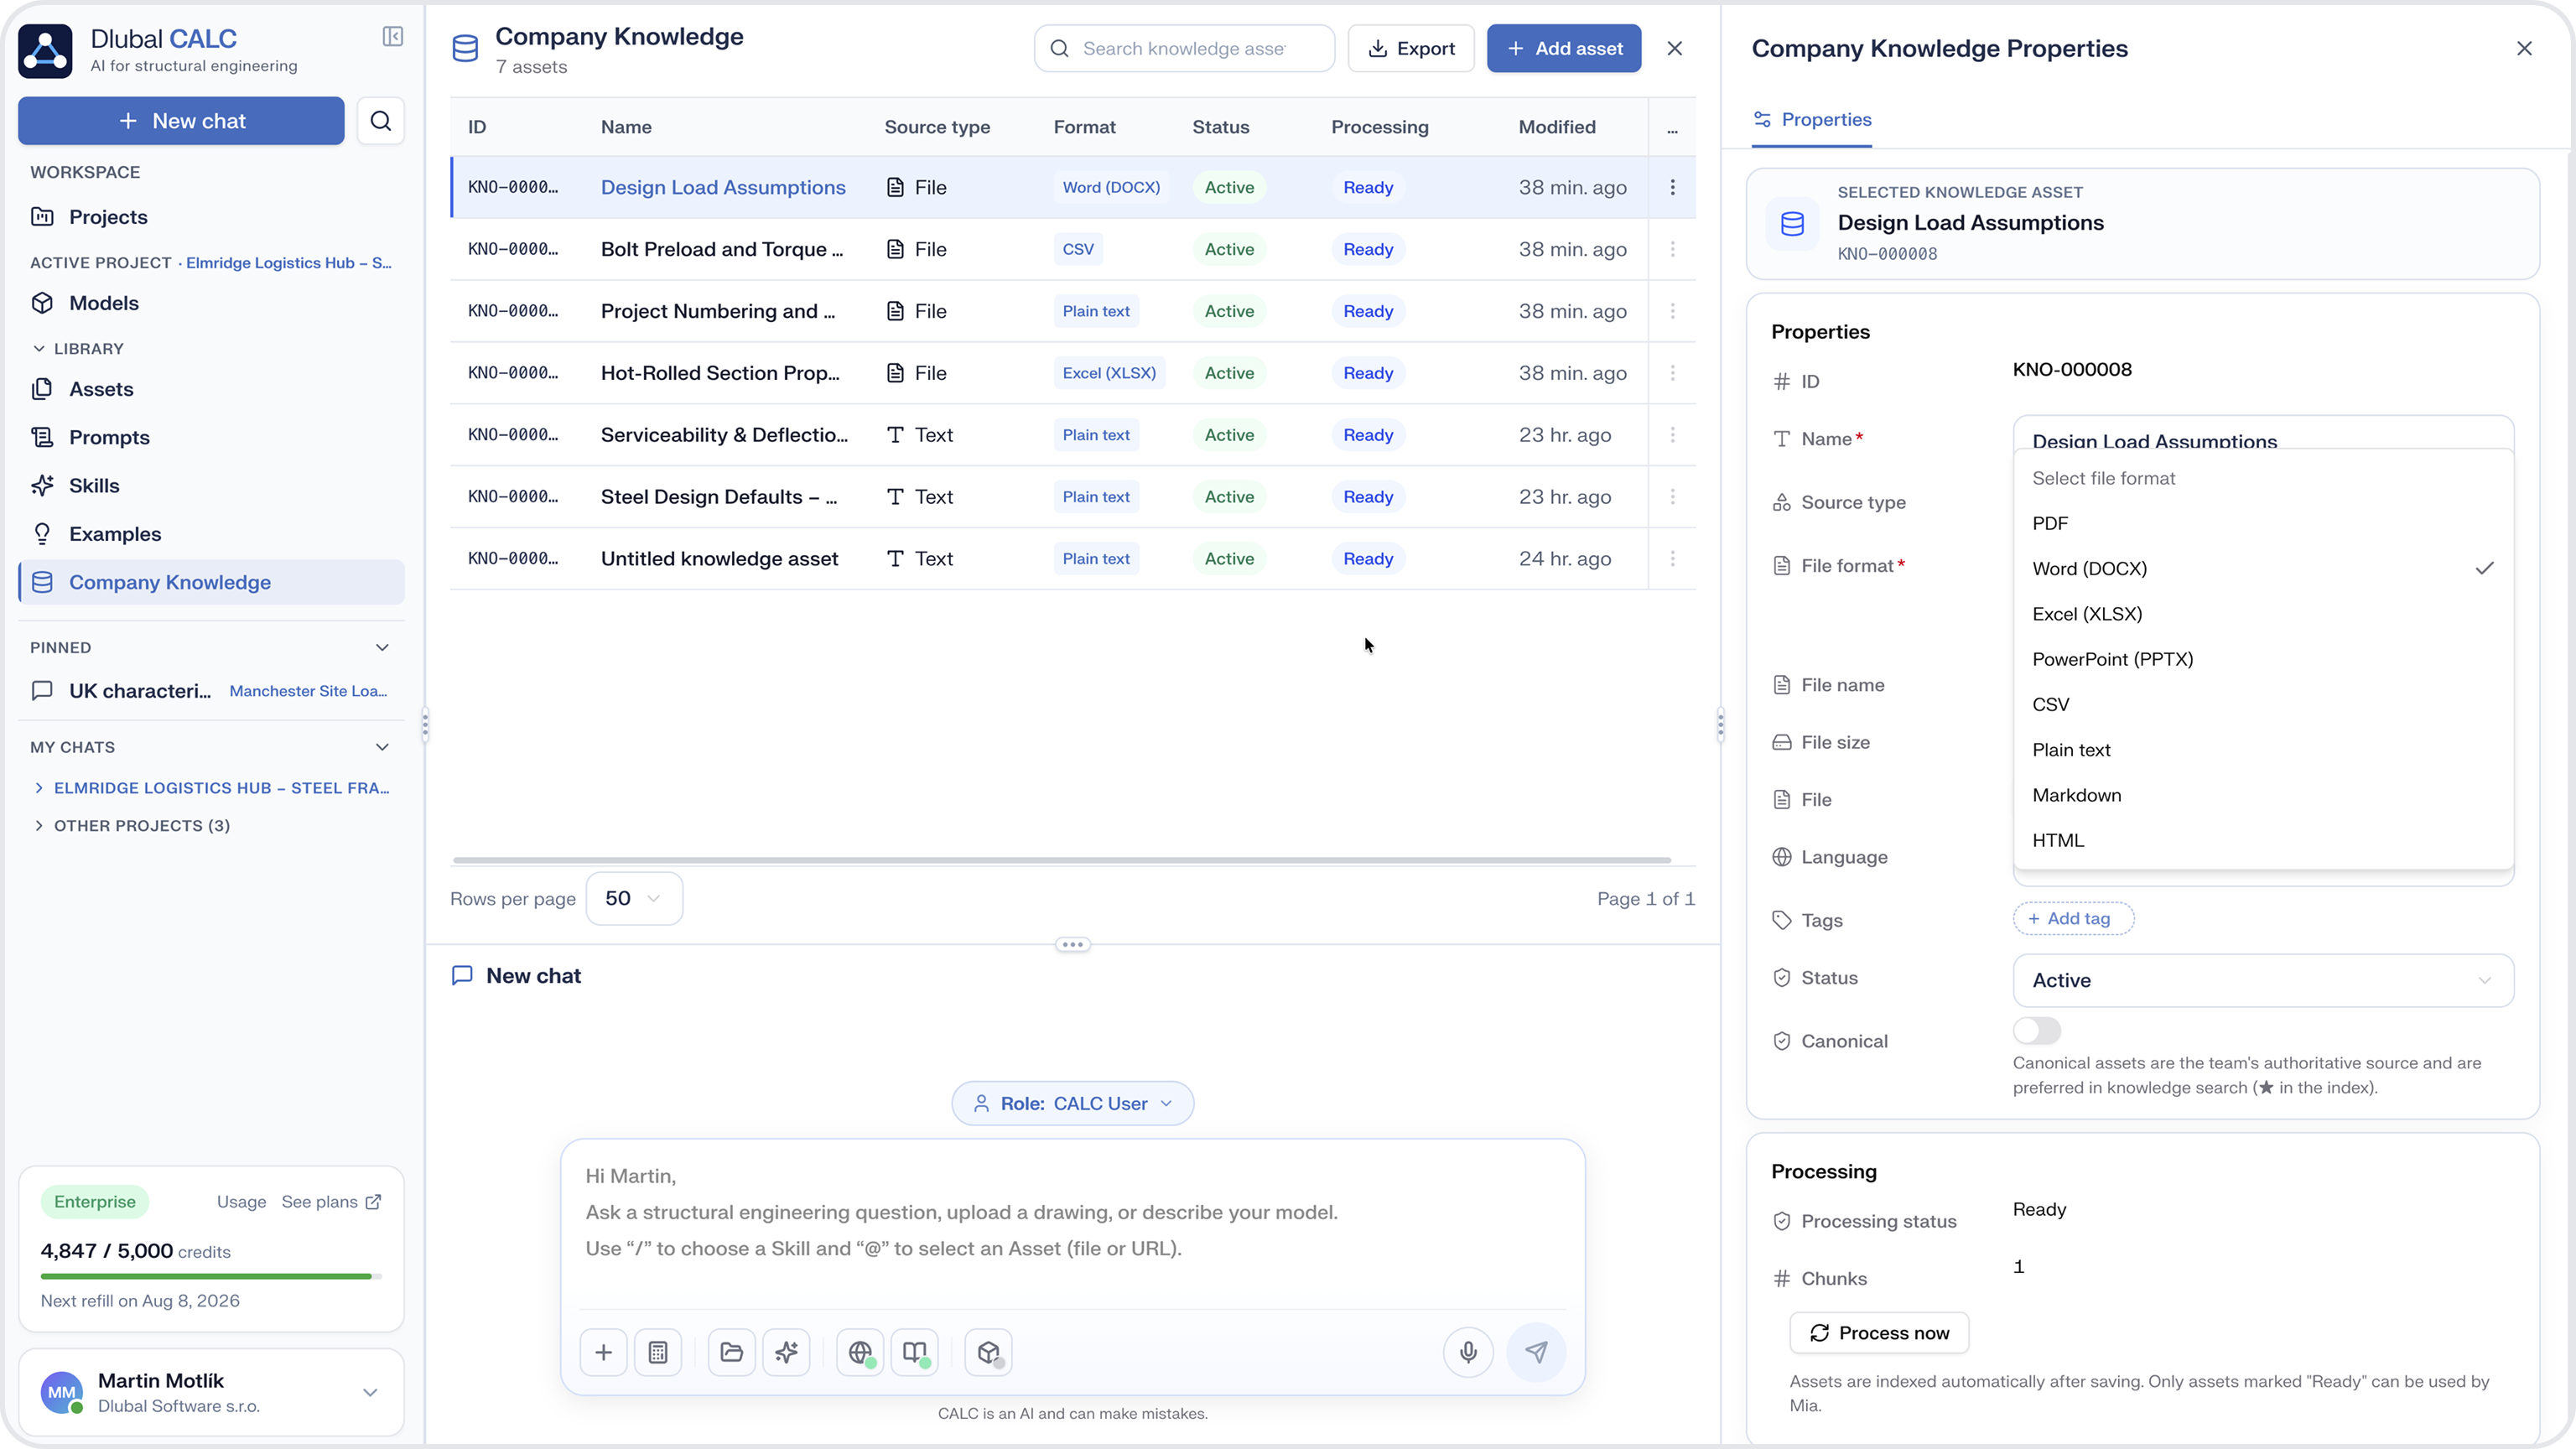The height and width of the screenshot is (1449, 2576).
Task: Click the search chats magnifier icon
Action: pyautogui.click(x=380, y=121)
